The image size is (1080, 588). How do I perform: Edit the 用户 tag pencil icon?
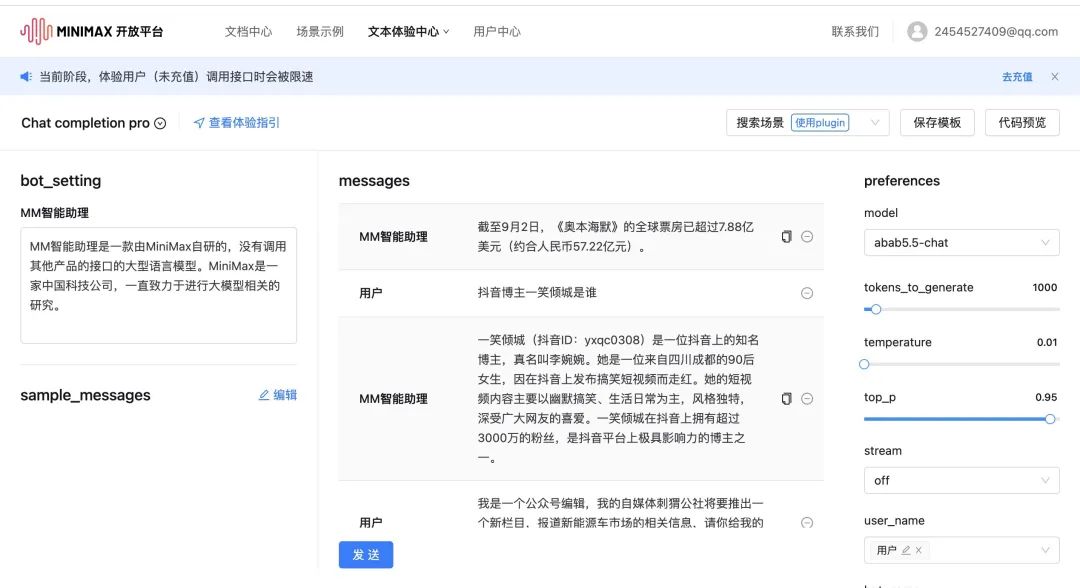905,550
